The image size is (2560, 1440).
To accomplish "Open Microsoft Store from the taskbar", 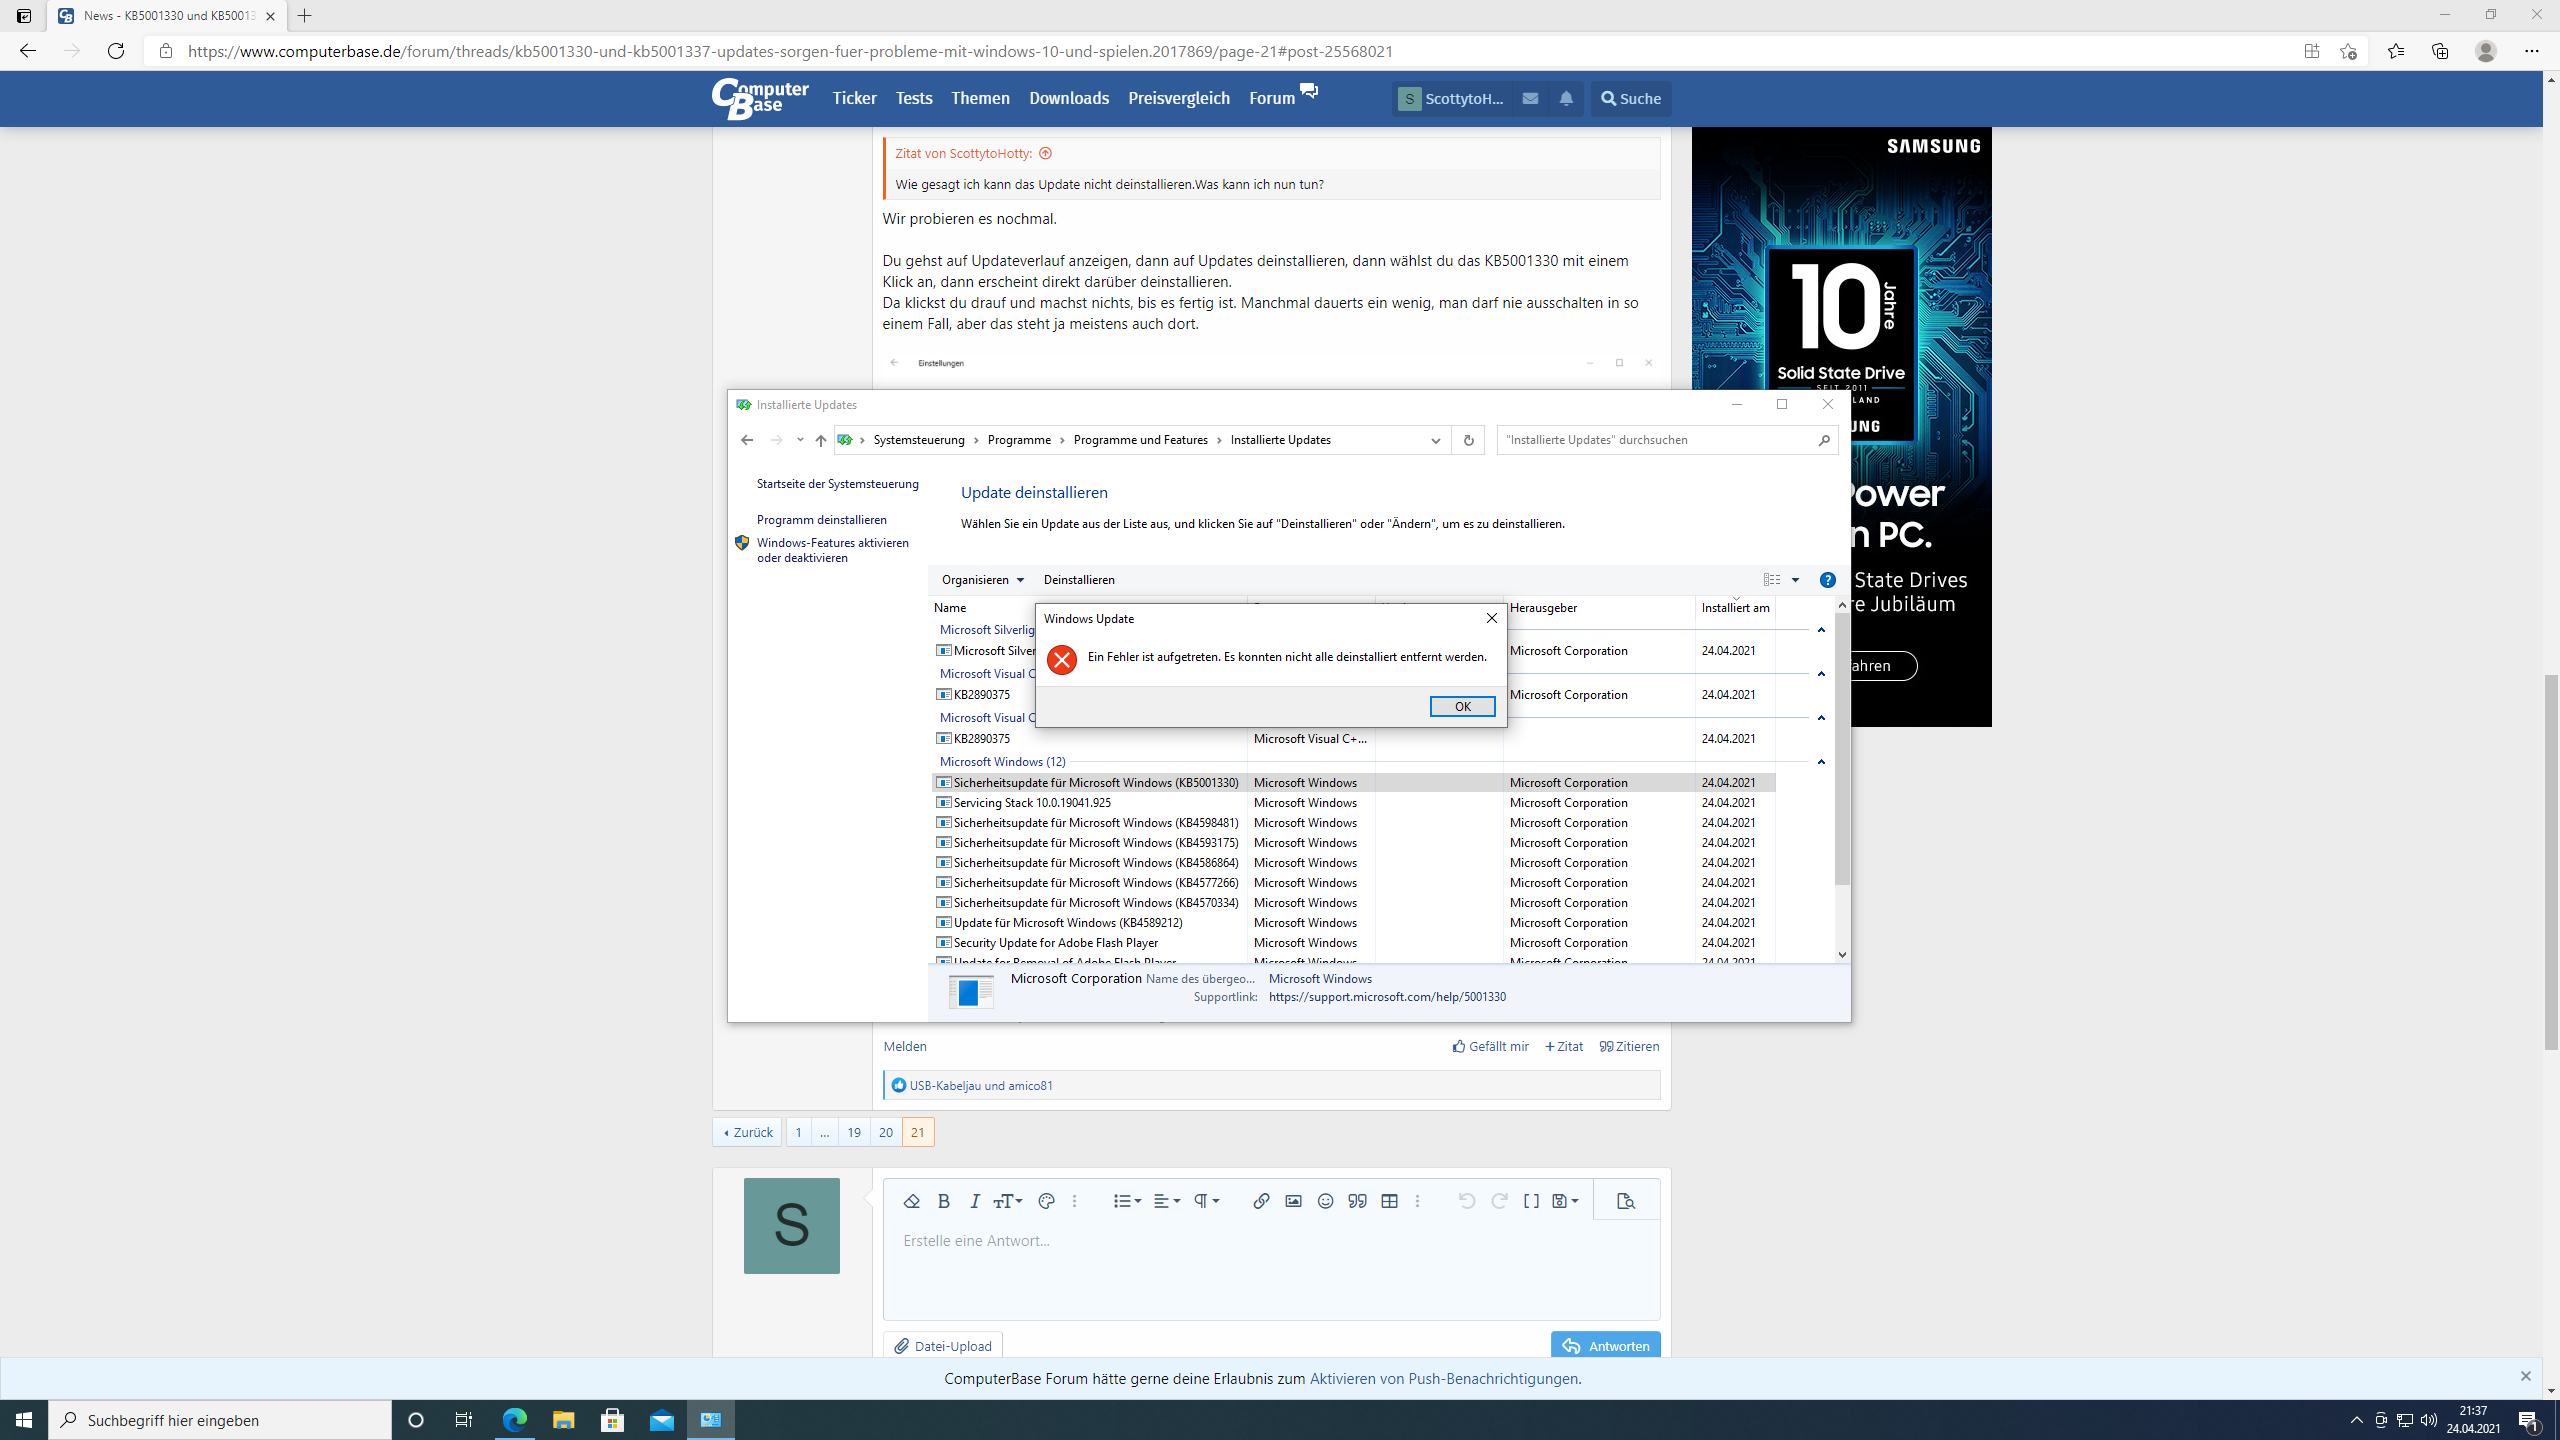I will click(612, 1420).
